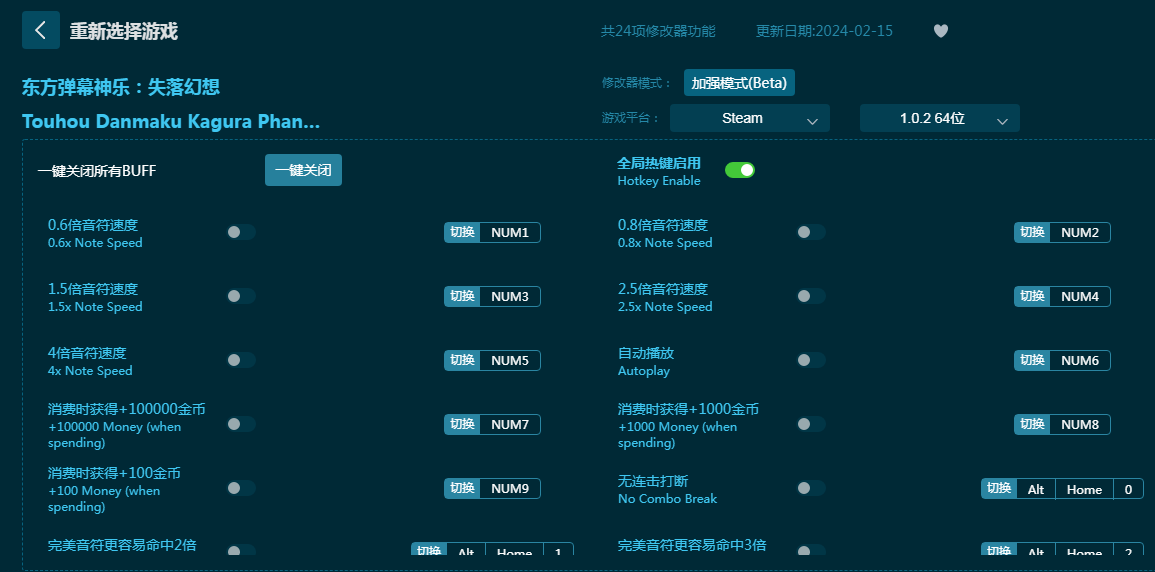Screen dimensions: 1155x572
Task: Select the NUM1 hotkey field
Action: (x=510, y=233)
